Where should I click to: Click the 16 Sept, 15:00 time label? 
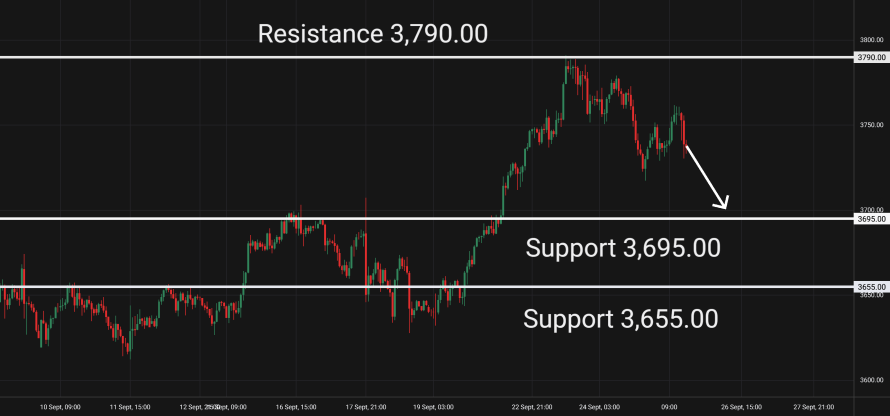pos(295,406)
